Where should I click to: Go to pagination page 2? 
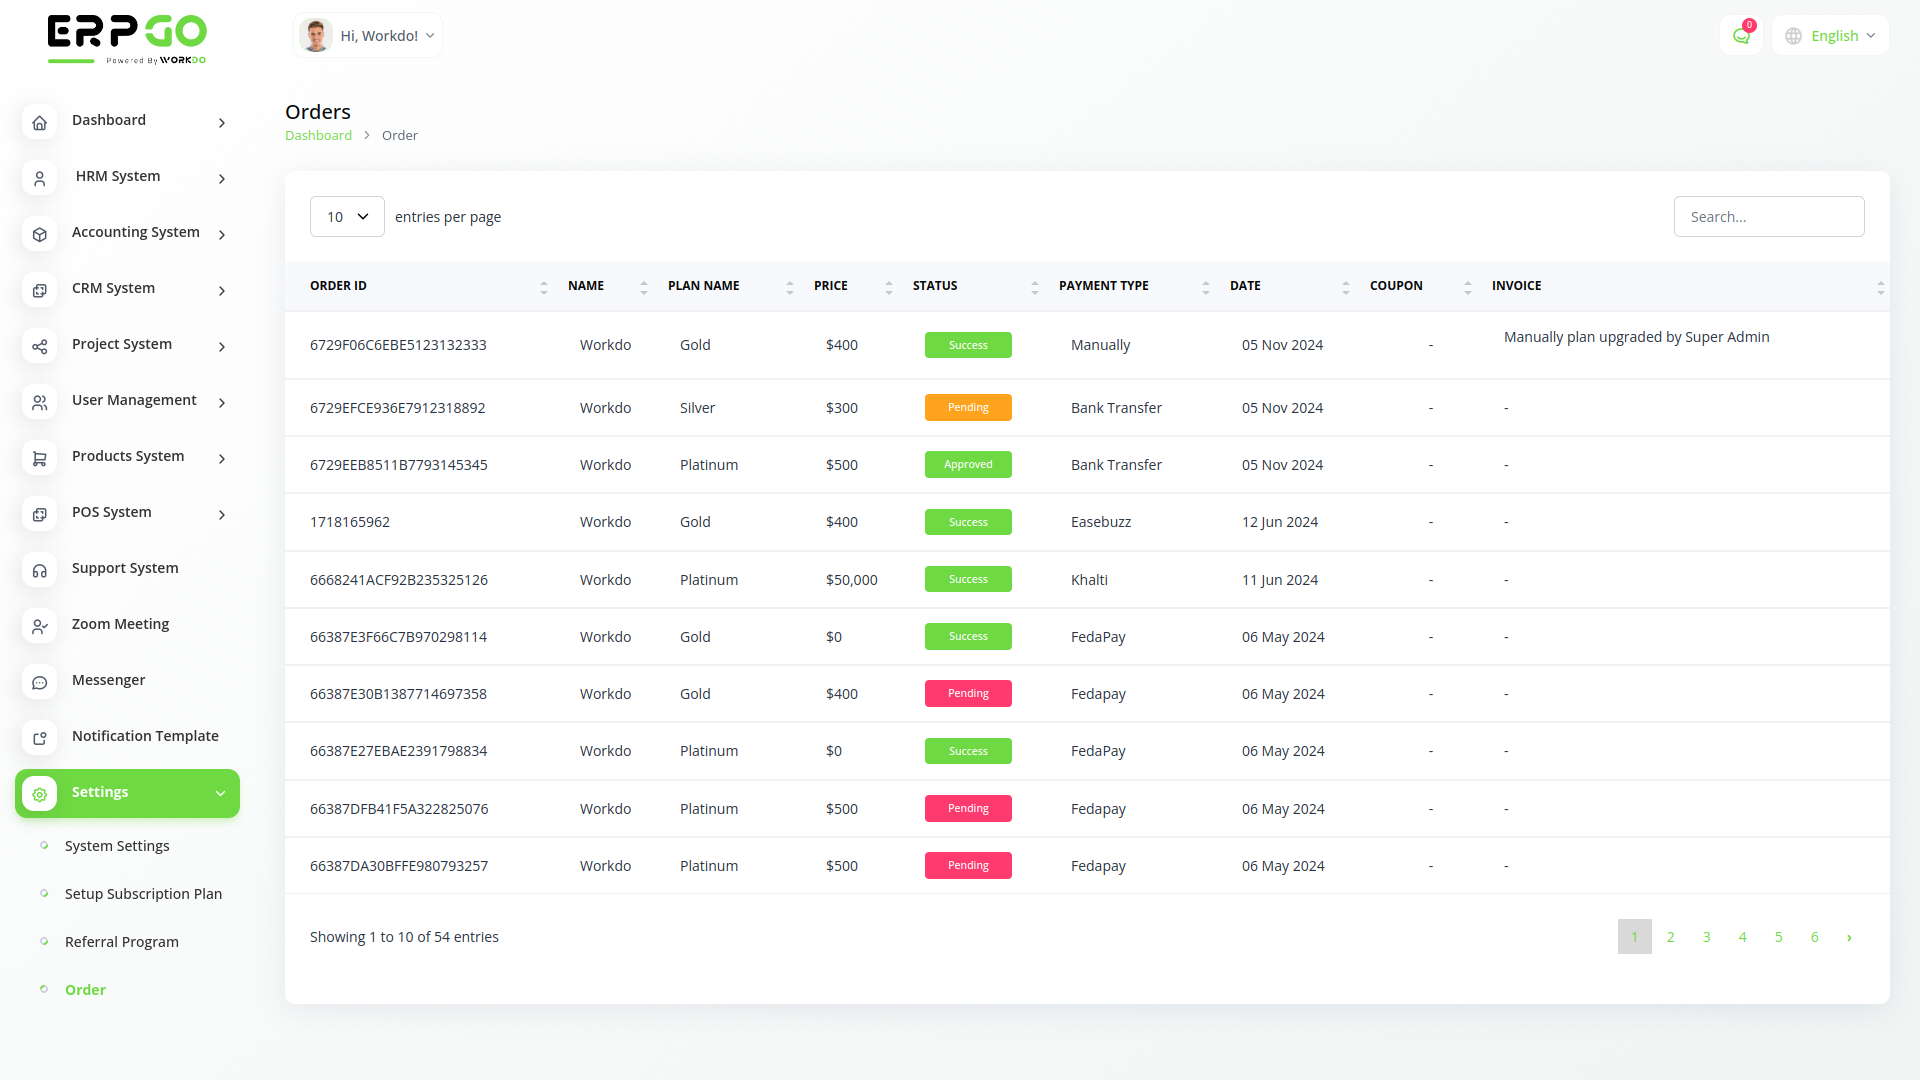(x=1670, y=937)
